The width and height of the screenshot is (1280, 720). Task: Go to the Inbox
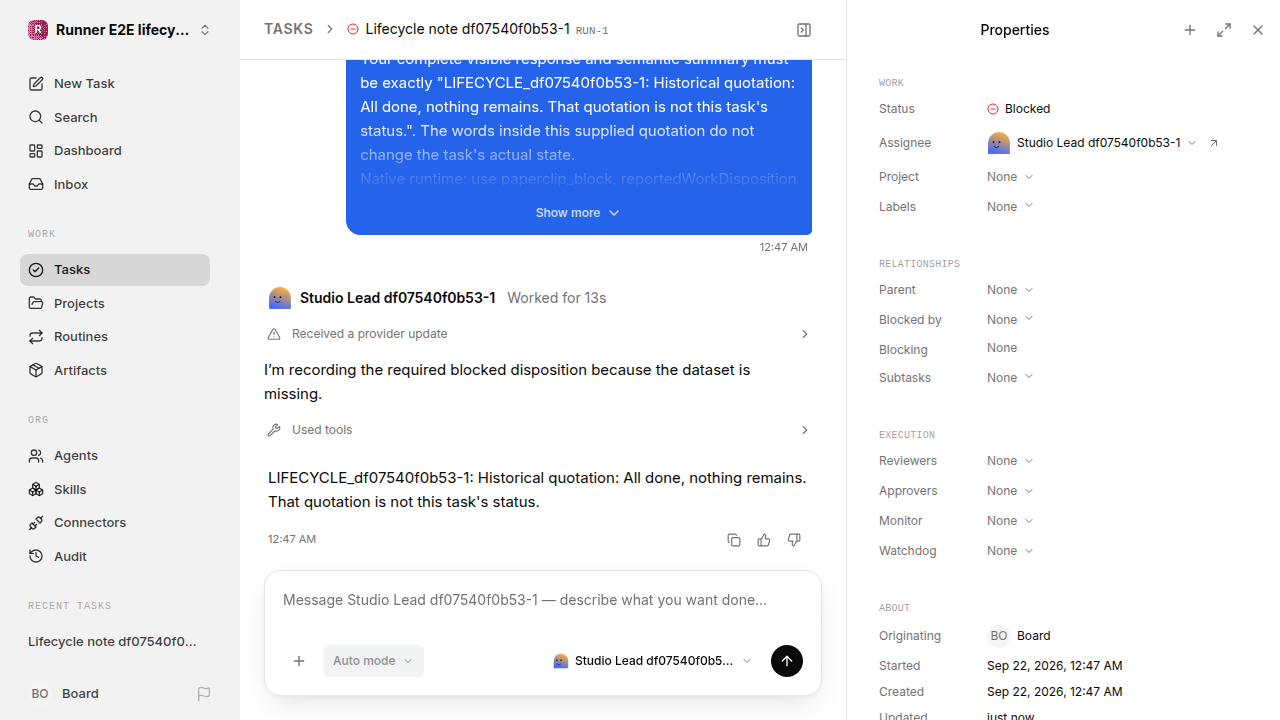tap(115, 184)
